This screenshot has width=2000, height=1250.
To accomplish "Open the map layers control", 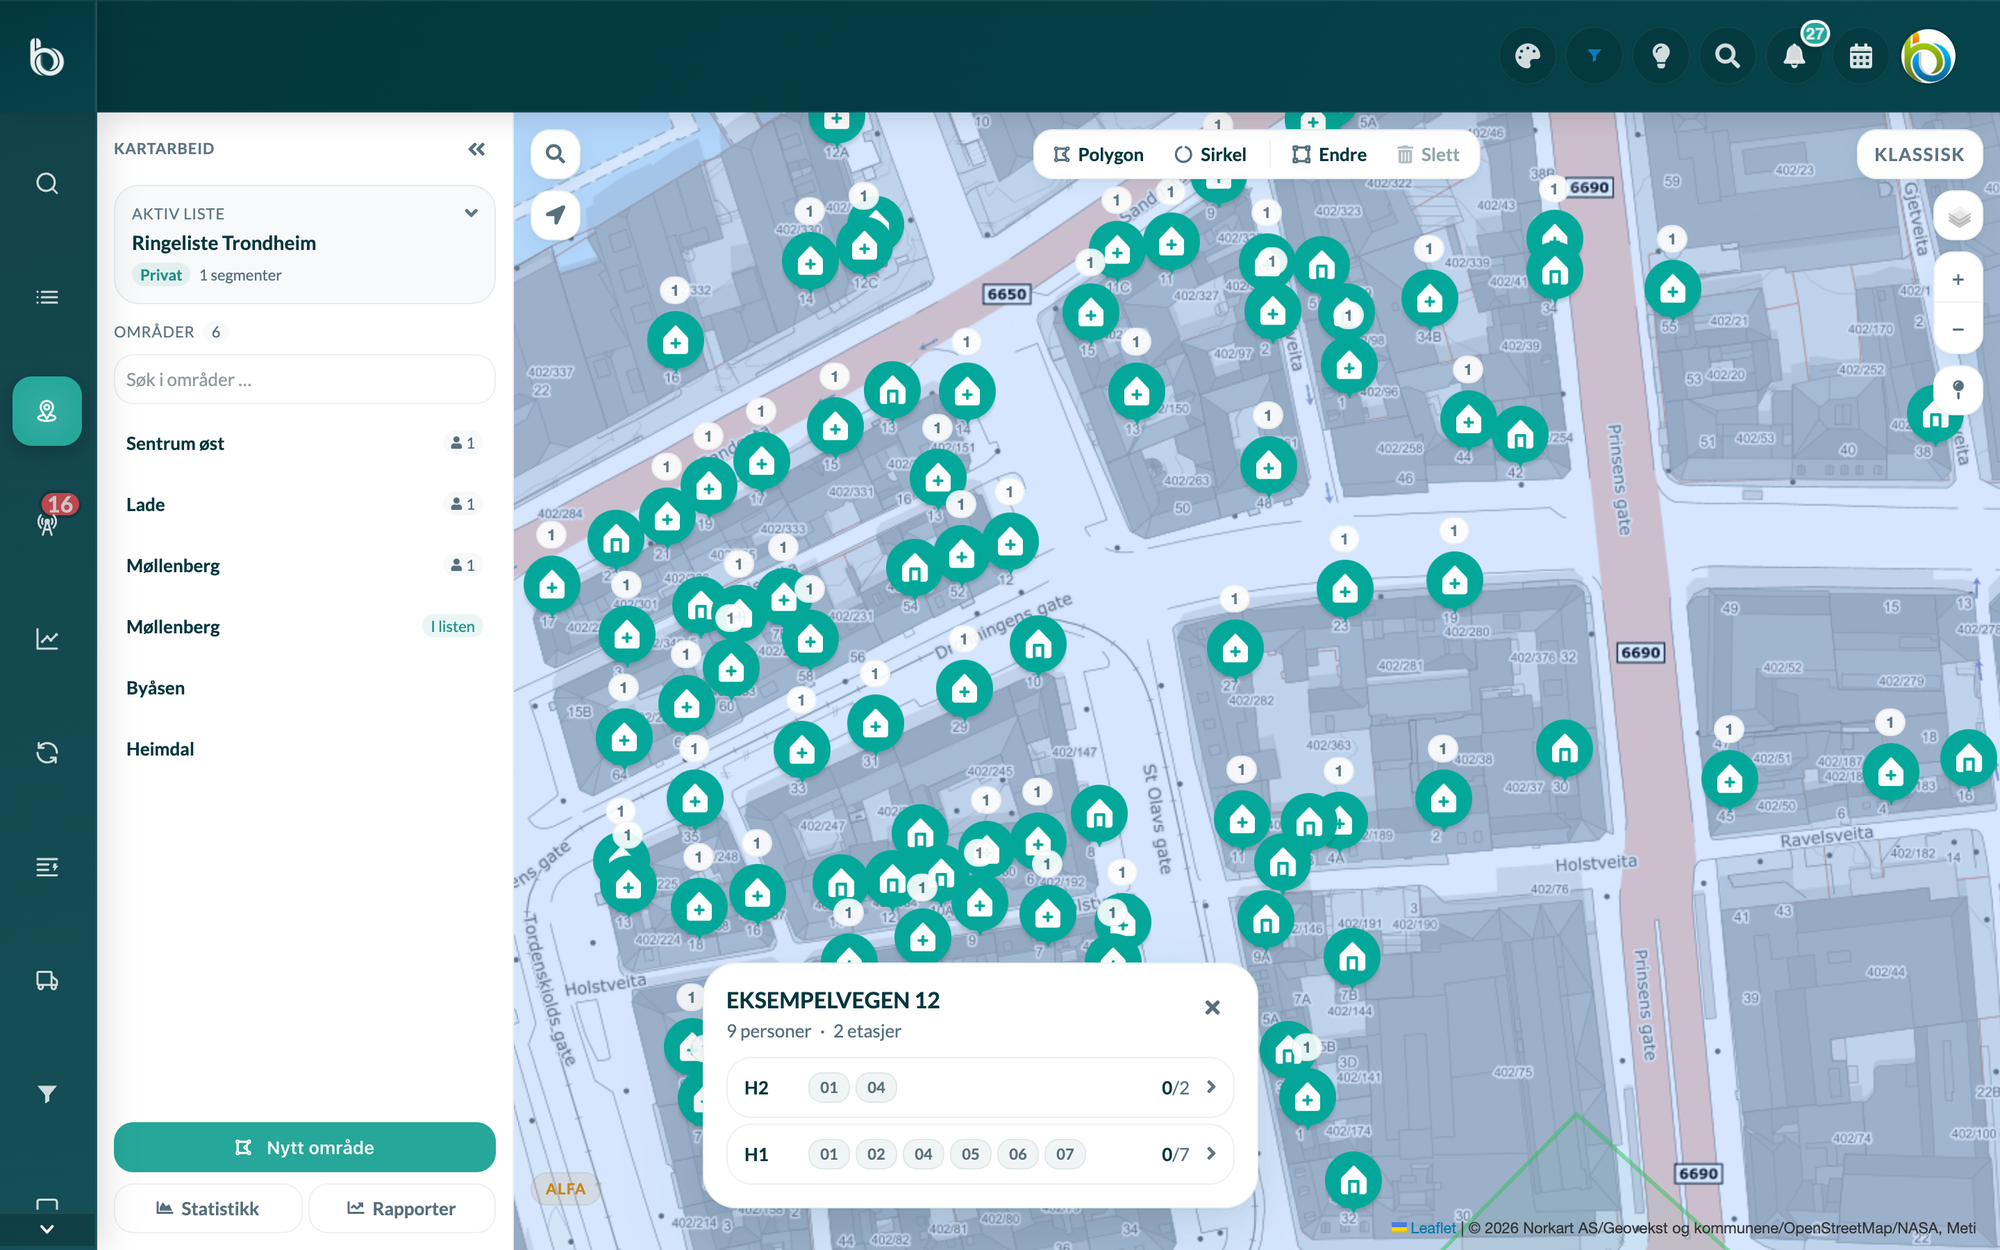I will coord(1958,217).
